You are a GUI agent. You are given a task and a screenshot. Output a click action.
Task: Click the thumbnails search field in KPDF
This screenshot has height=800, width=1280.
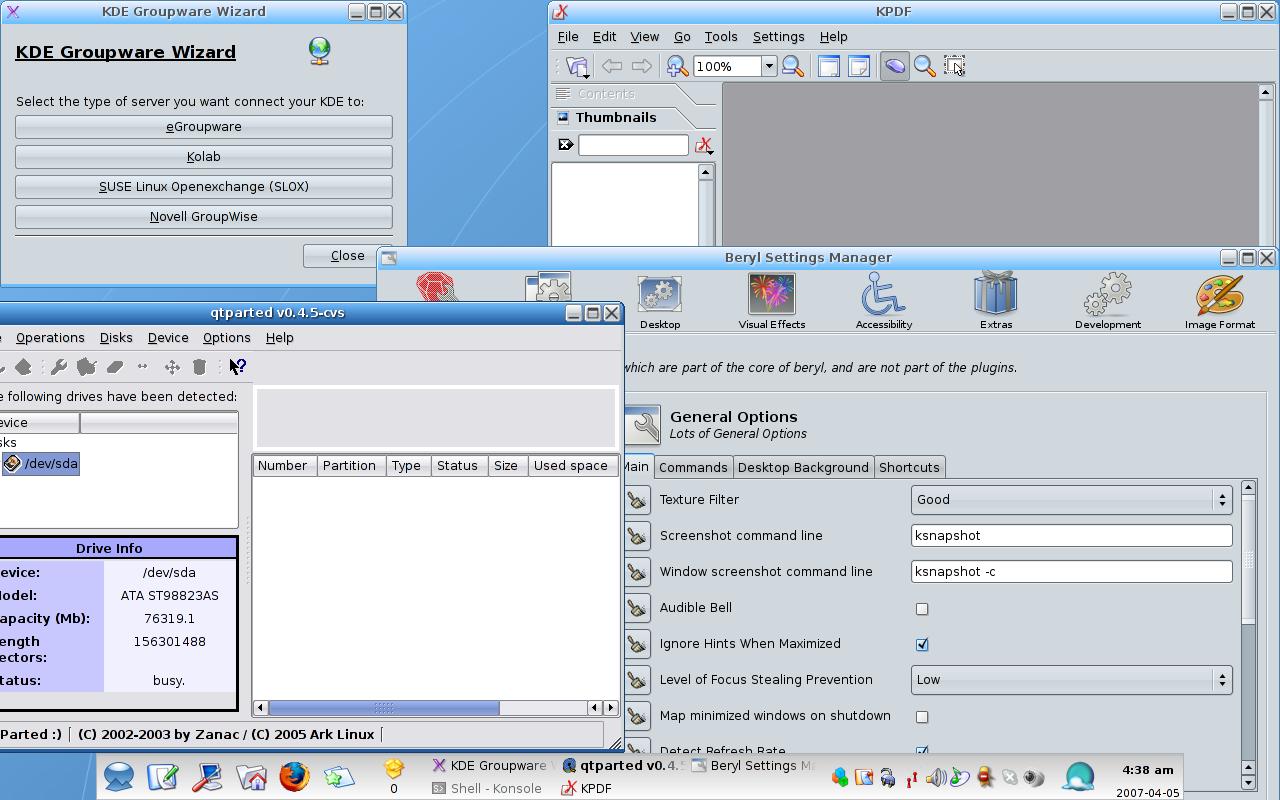click(633, 146)
